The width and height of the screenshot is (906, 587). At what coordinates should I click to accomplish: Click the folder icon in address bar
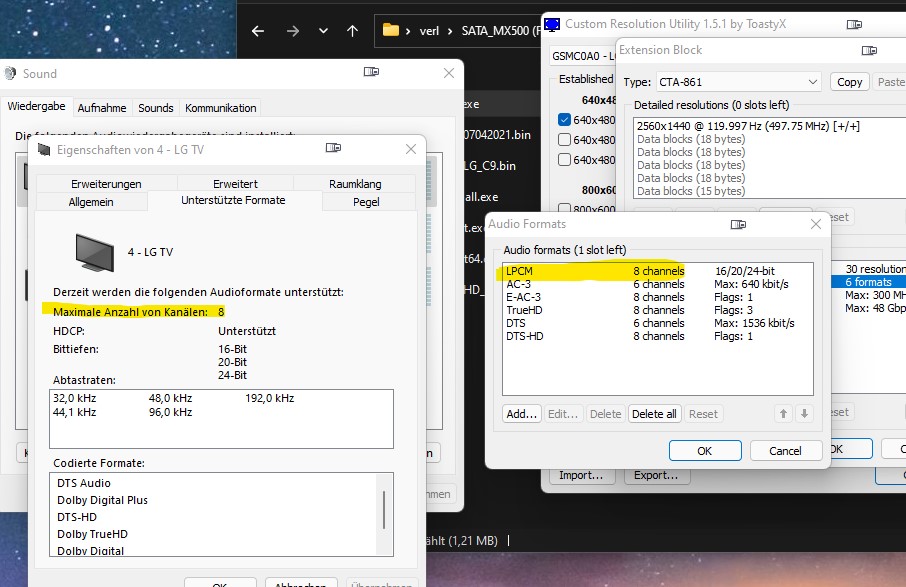(x=391, y=30)
